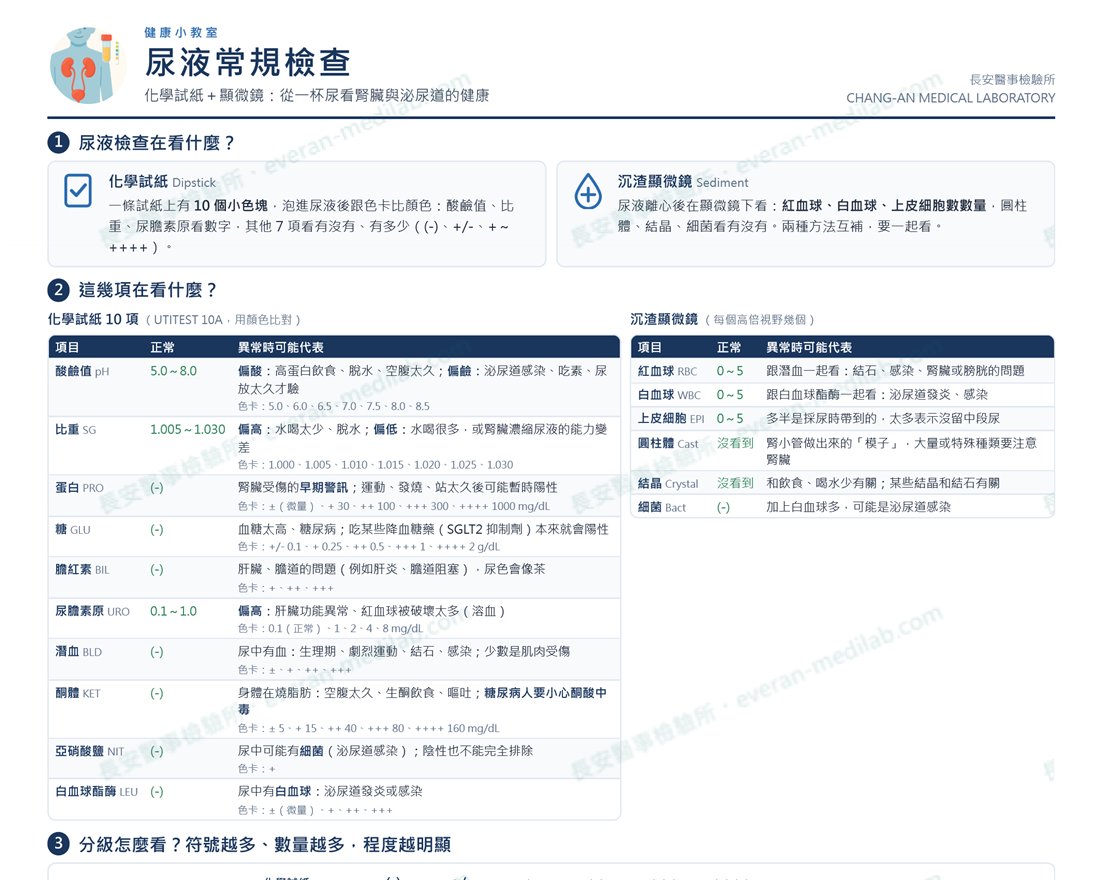1100x880 pixels.
Task: Click the 化學試紙 Dipstick card title
Action: [x=162, y=182]
